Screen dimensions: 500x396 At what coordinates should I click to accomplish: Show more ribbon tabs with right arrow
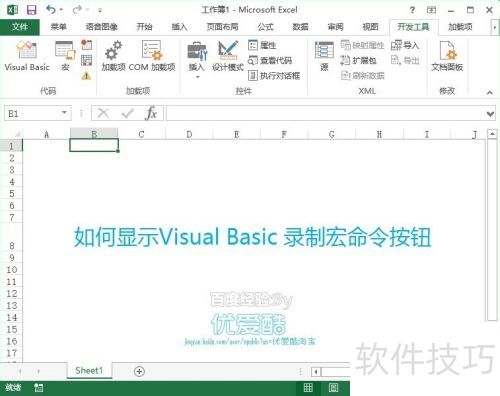click(x=494, y=27)
